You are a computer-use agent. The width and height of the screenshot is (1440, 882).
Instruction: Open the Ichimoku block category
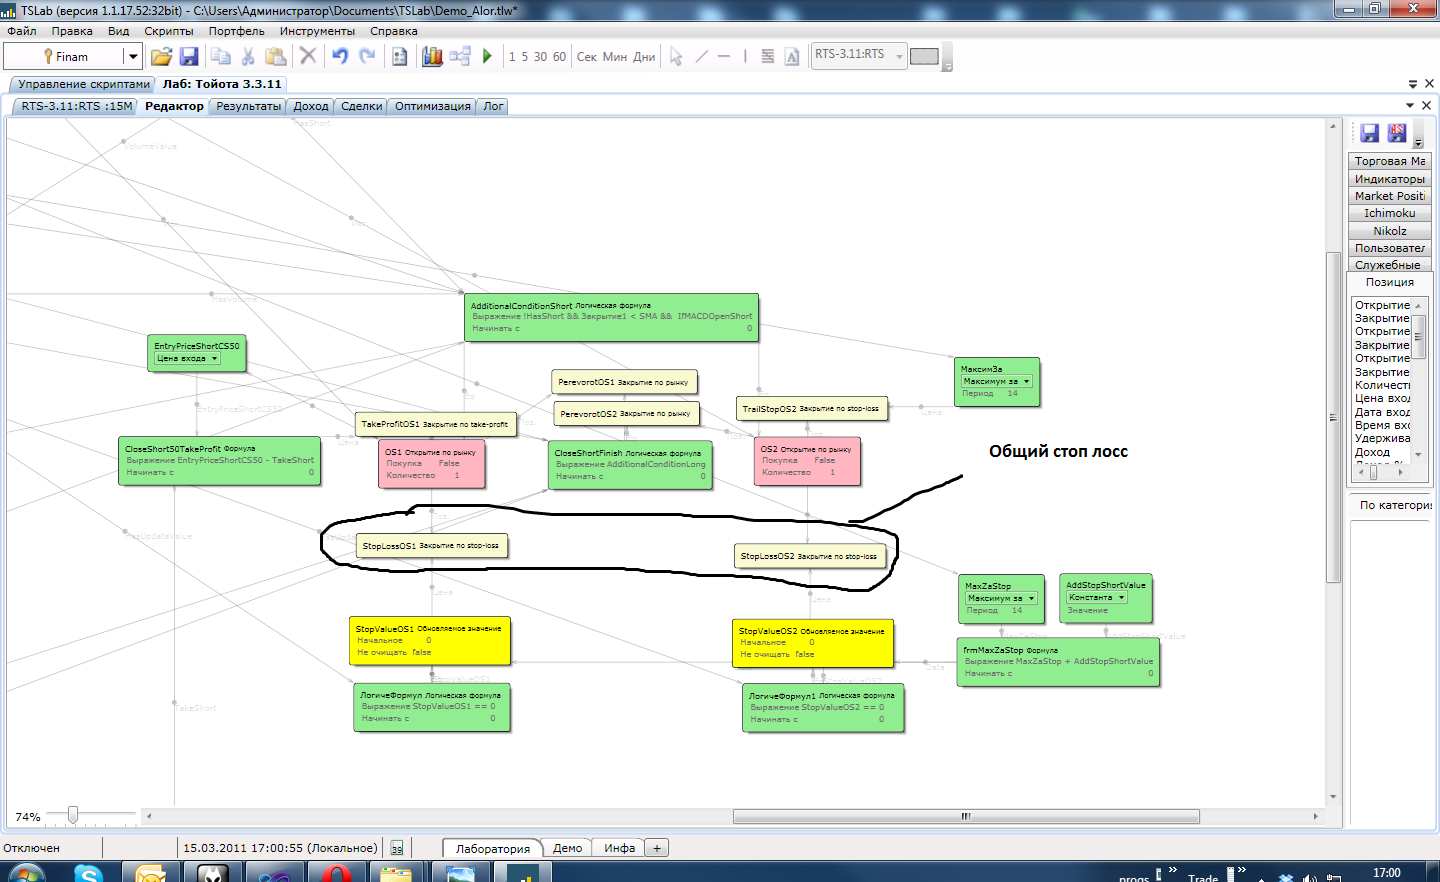pyautogui.click(x=1389, y=213)
